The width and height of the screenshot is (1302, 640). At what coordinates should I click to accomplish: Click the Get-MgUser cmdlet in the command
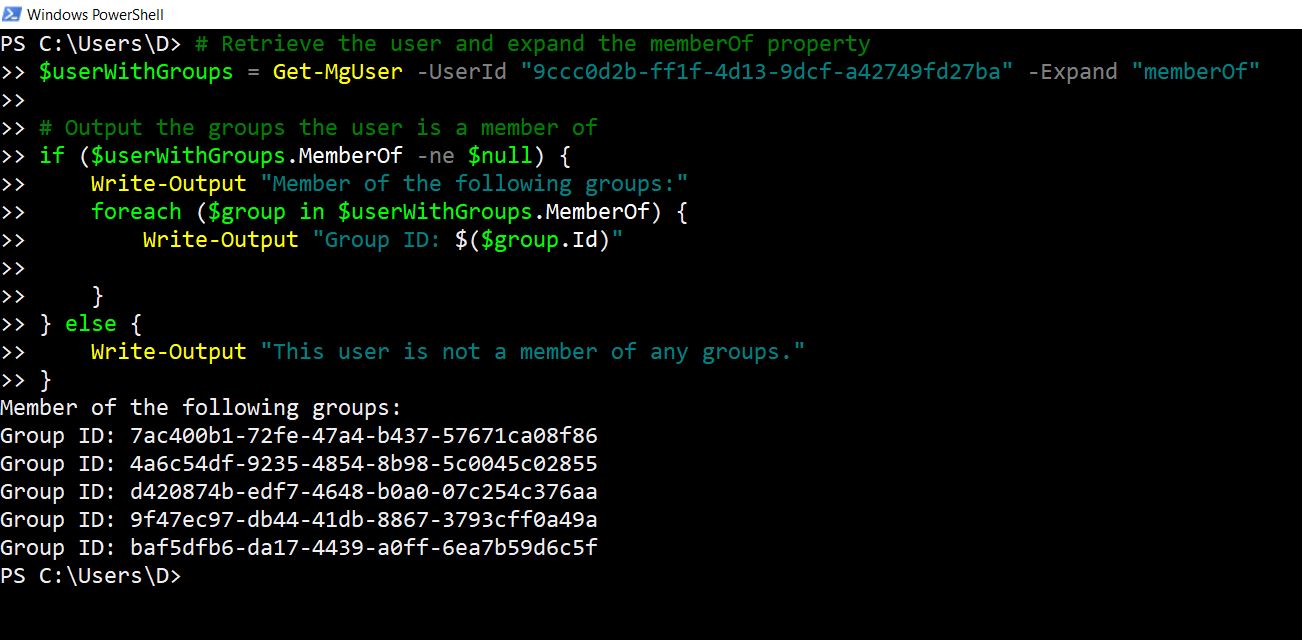click(338, 72)
